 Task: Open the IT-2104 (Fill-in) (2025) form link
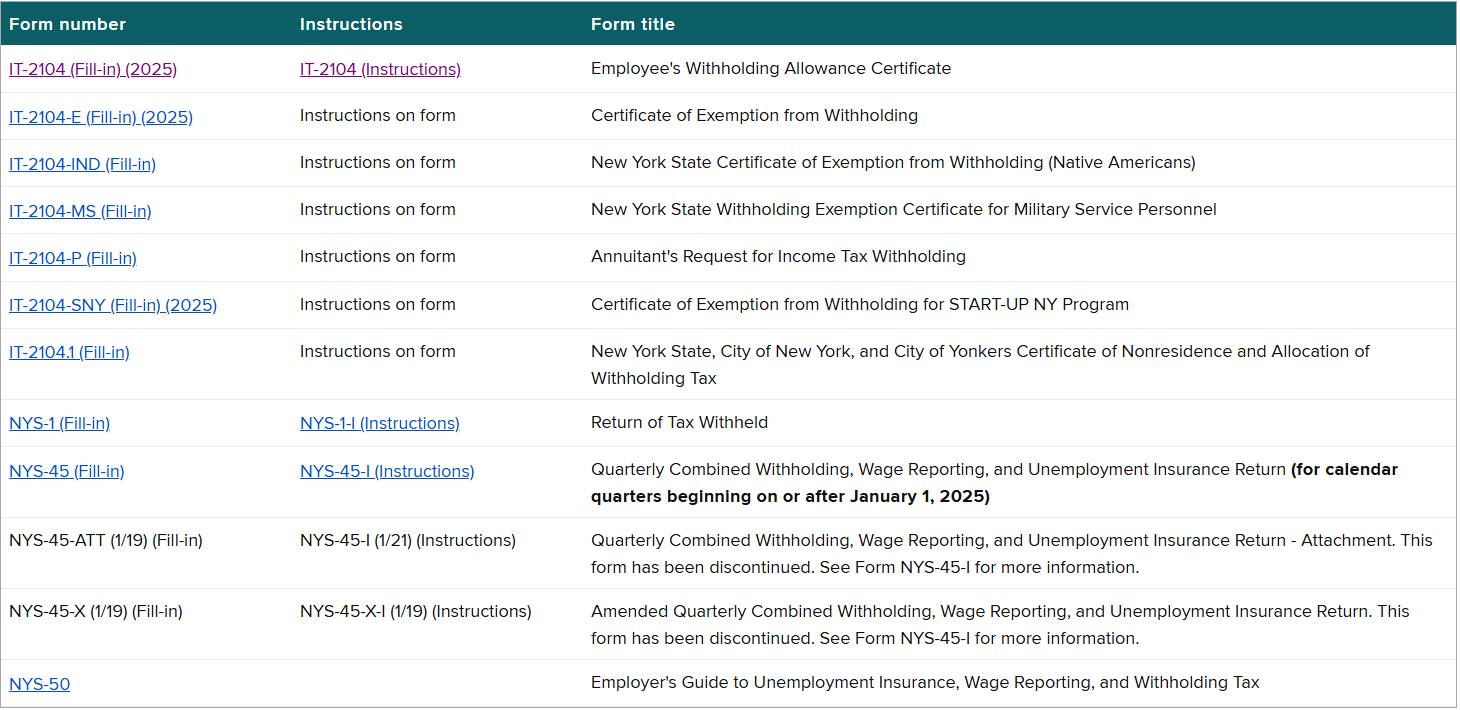point(93,69)
